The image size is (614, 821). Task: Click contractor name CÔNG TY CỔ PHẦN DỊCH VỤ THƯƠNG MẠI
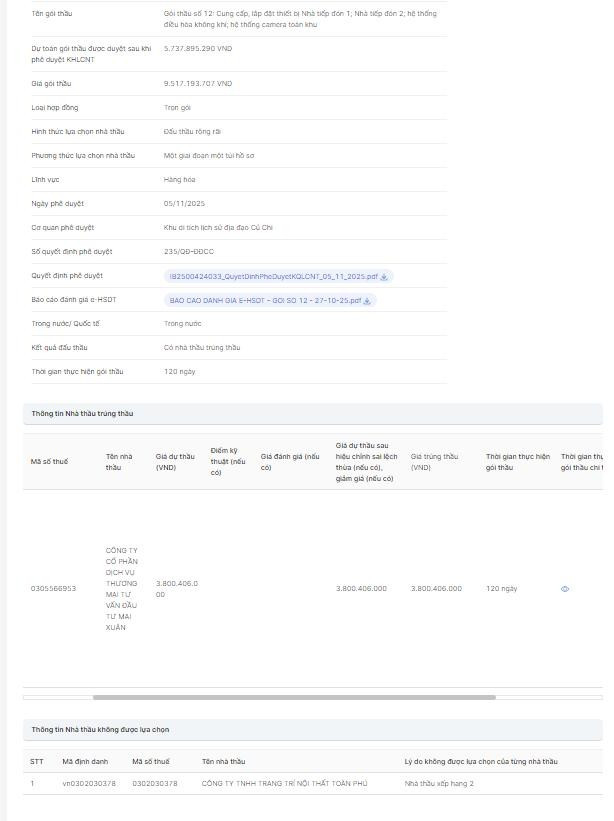(x=122, y=589)
